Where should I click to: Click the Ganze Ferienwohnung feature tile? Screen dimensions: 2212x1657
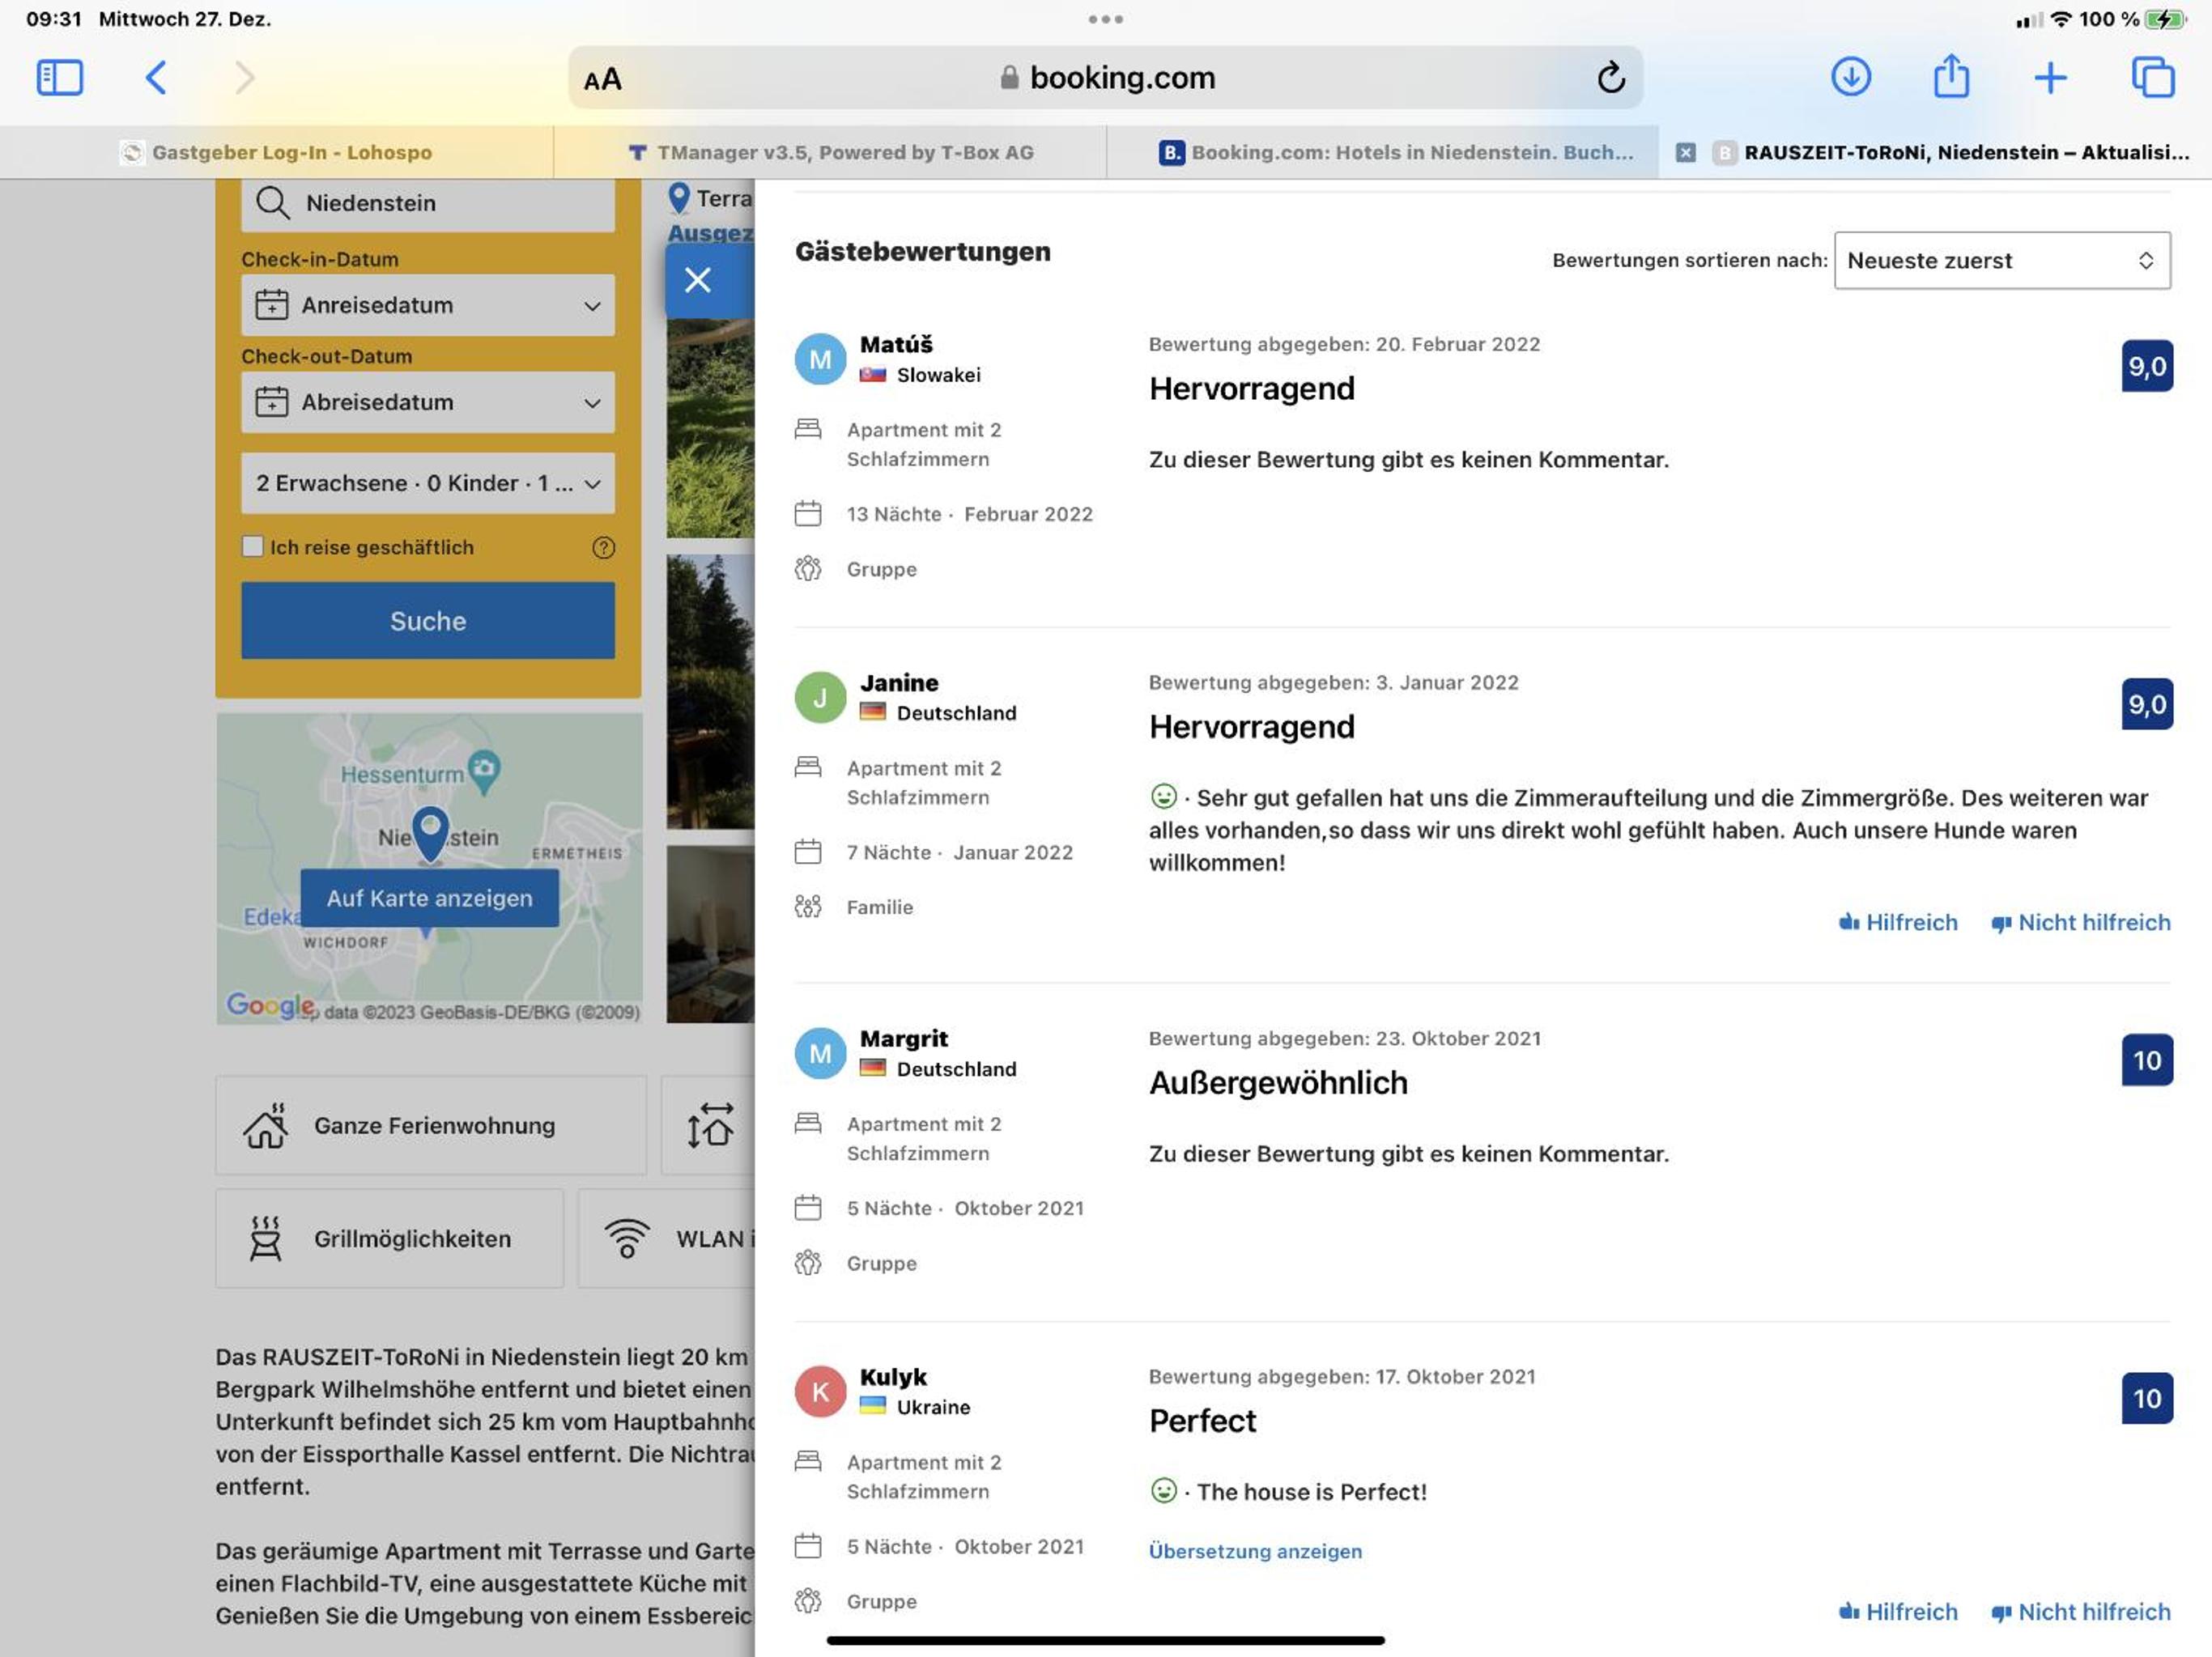431,1125
